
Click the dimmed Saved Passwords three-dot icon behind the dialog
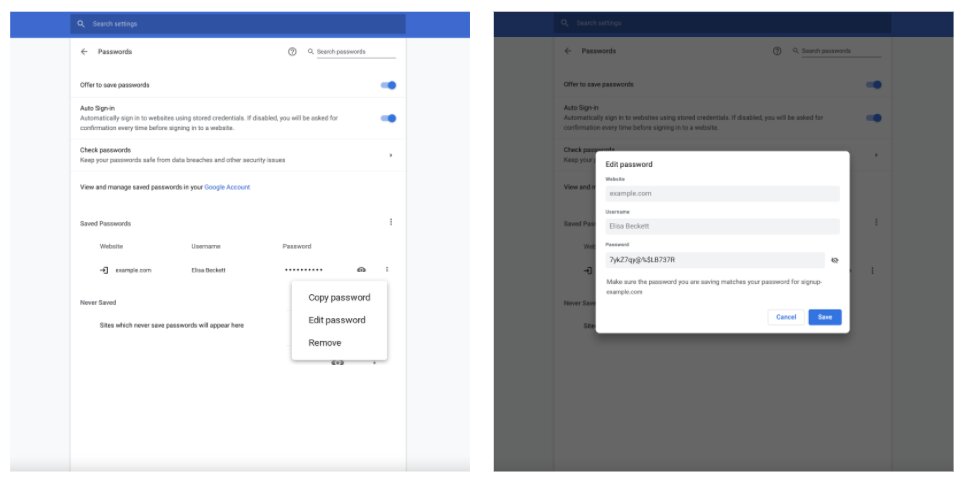[876, 222]
